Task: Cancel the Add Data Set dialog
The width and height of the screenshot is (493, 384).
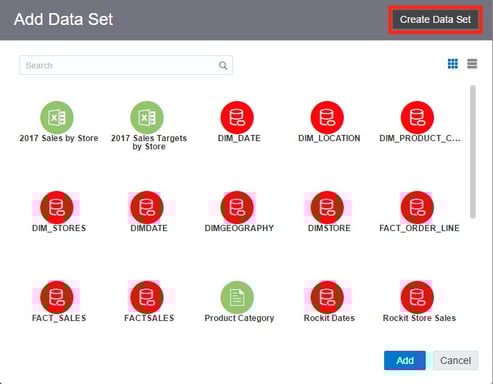Action: (x=455, y=360)
